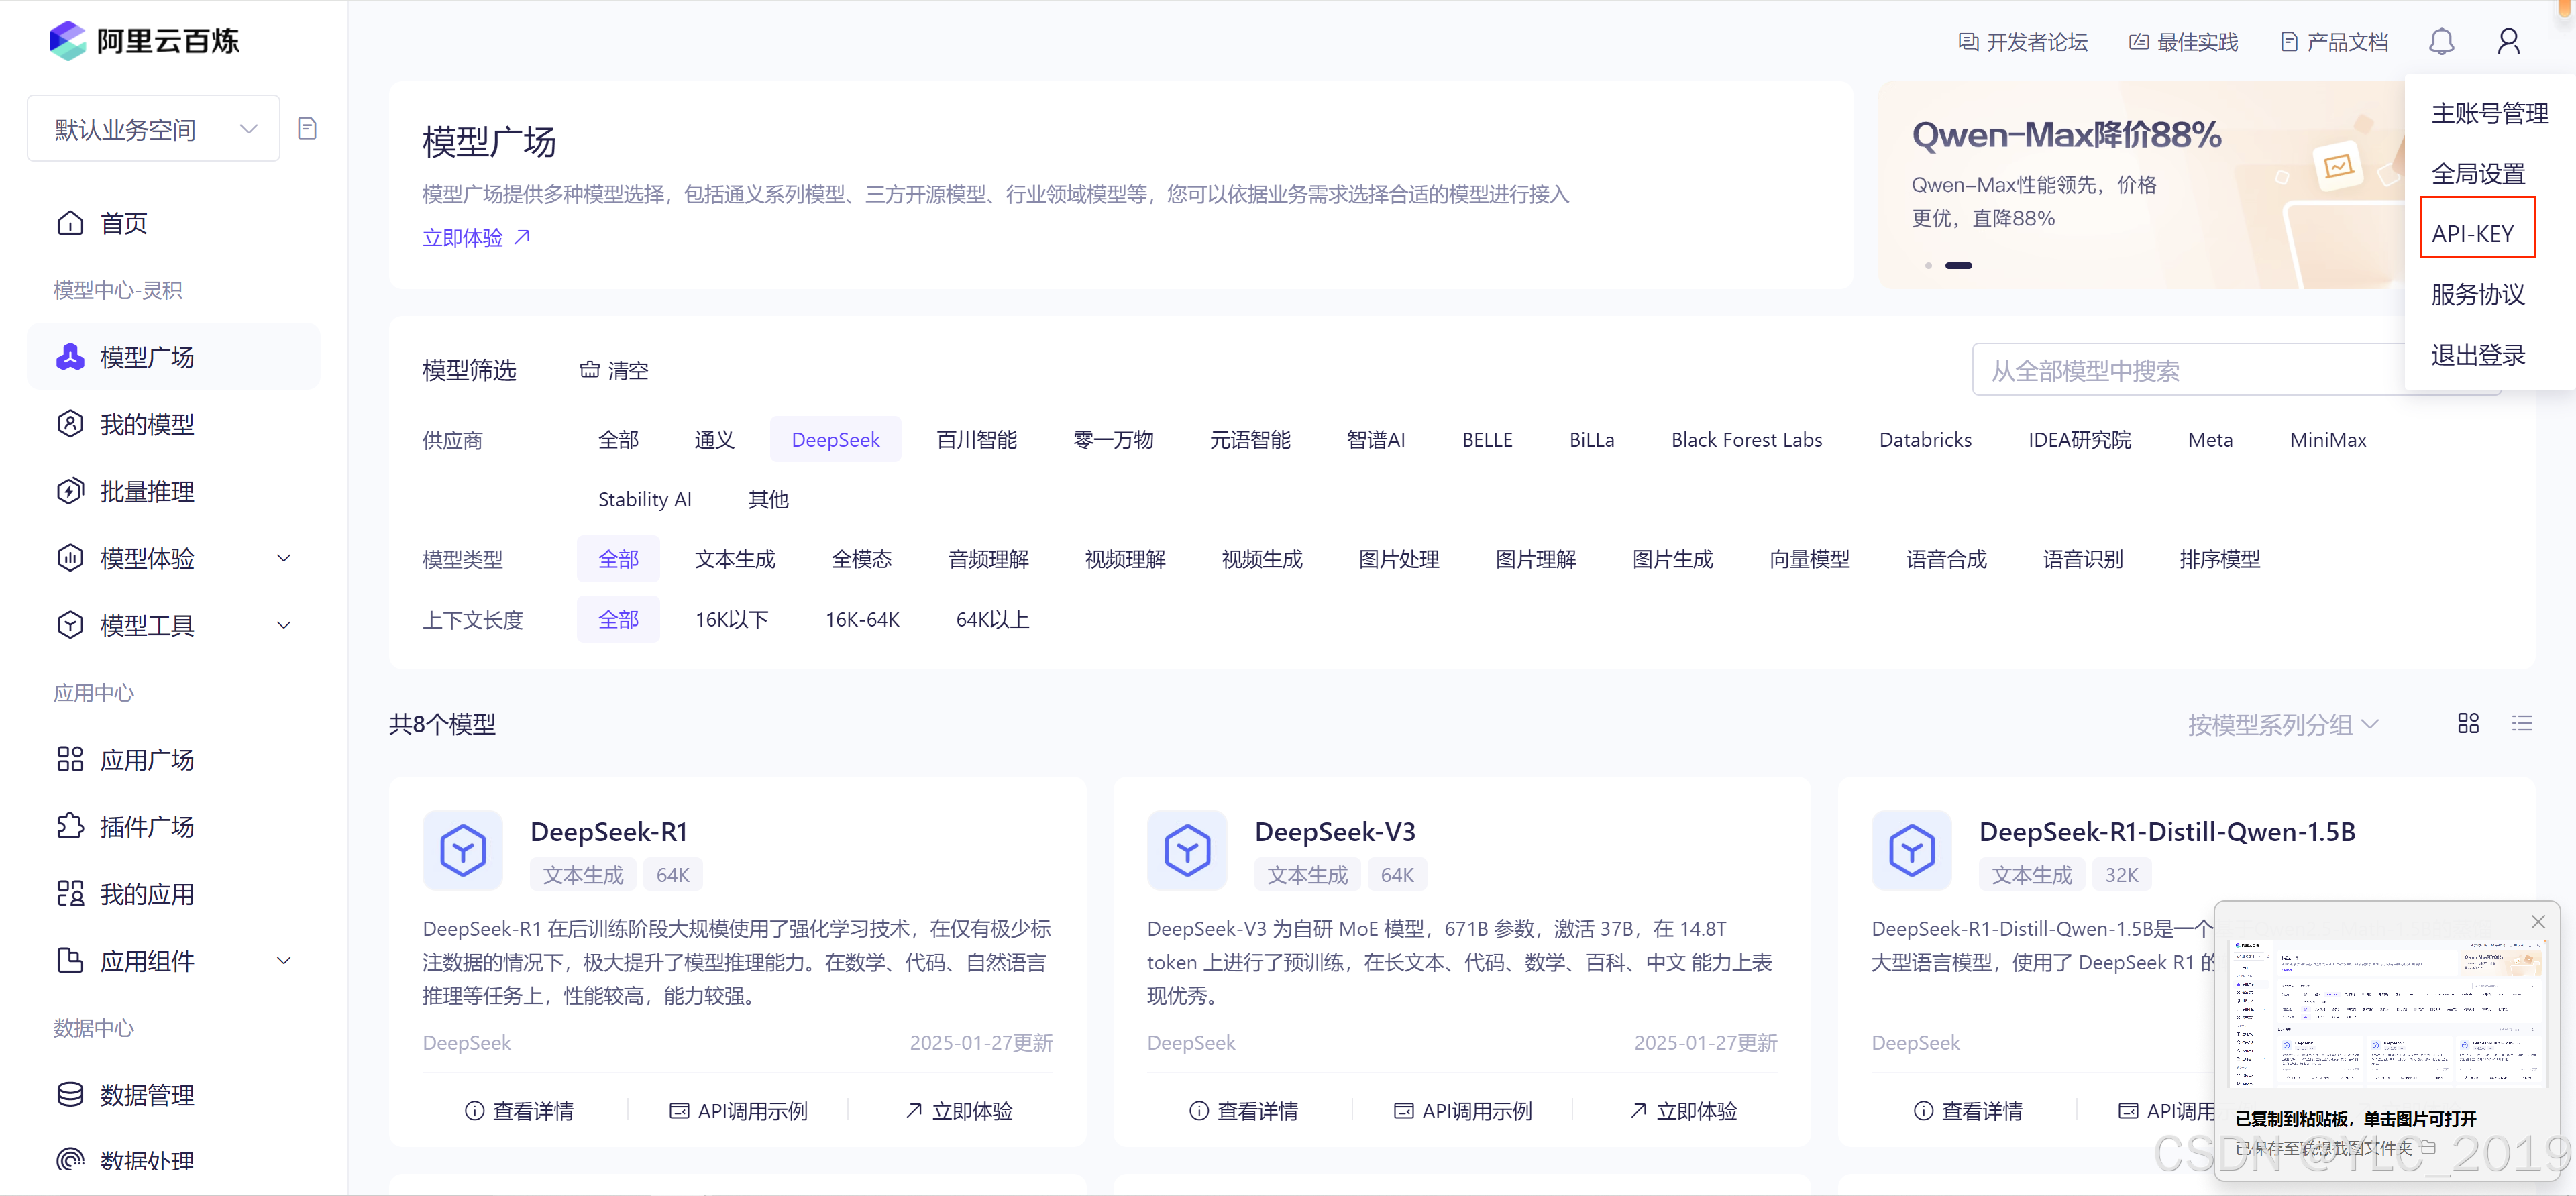The height and width of the screenshot is (1196, 2576).
Task: Click the notification bell icon
Action: click(x=2441, y=41)
